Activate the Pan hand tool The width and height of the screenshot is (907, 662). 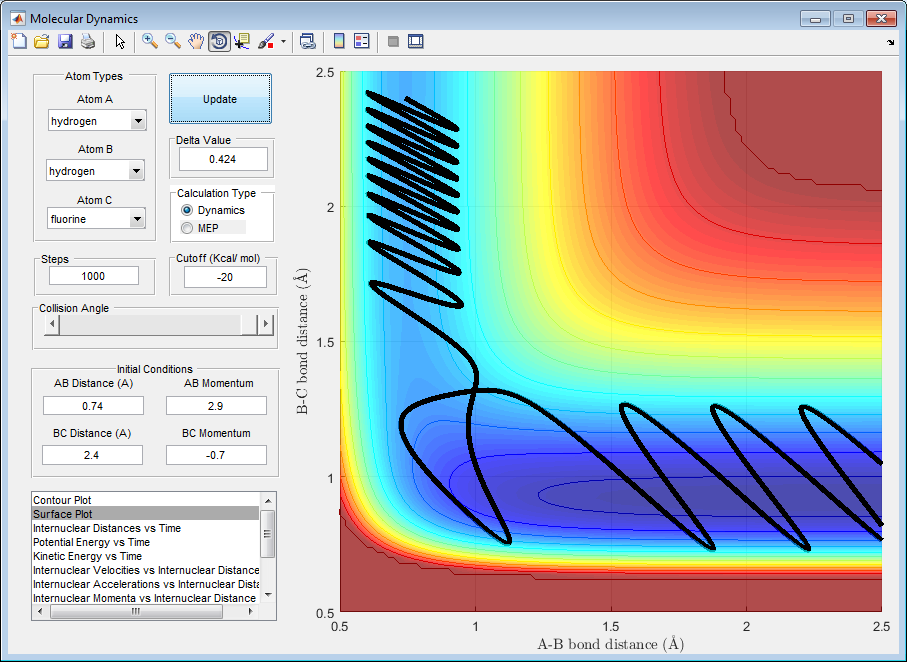point(196,41)
